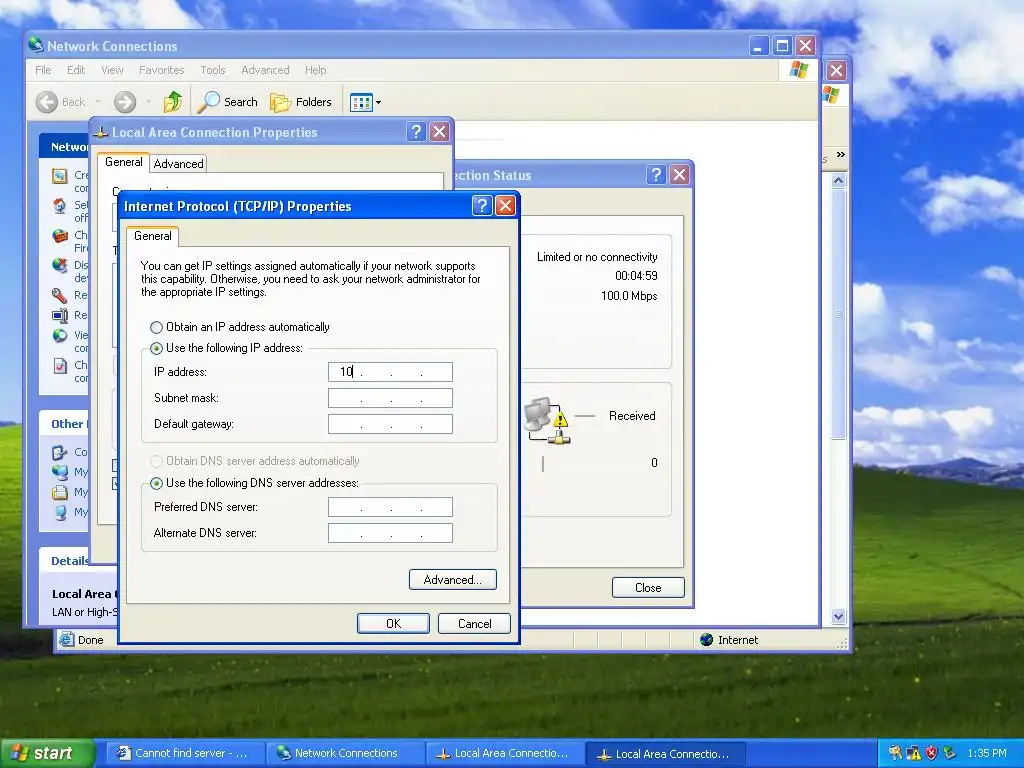Click the Subnet mask input field
This screenshot has height=768, width=1024.
click(x=390, y=398)
